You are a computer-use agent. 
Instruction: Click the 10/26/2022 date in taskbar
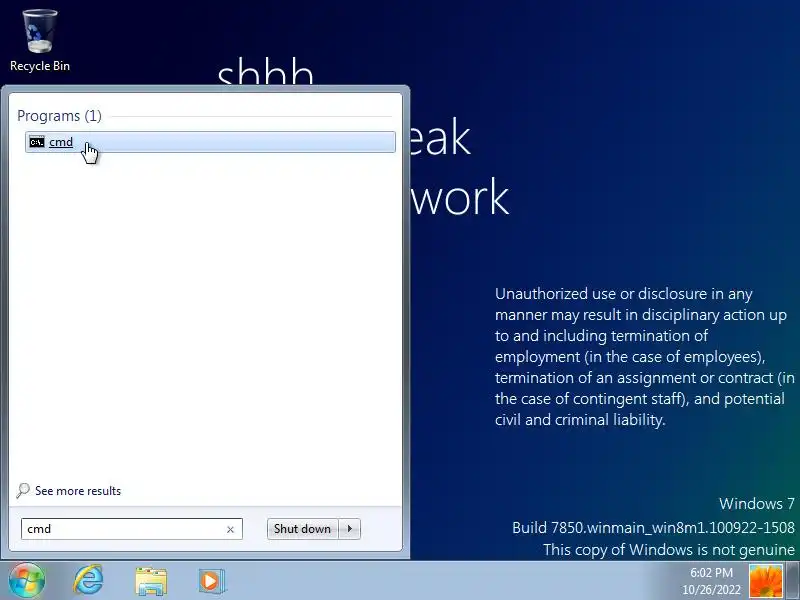coord(711,590)
